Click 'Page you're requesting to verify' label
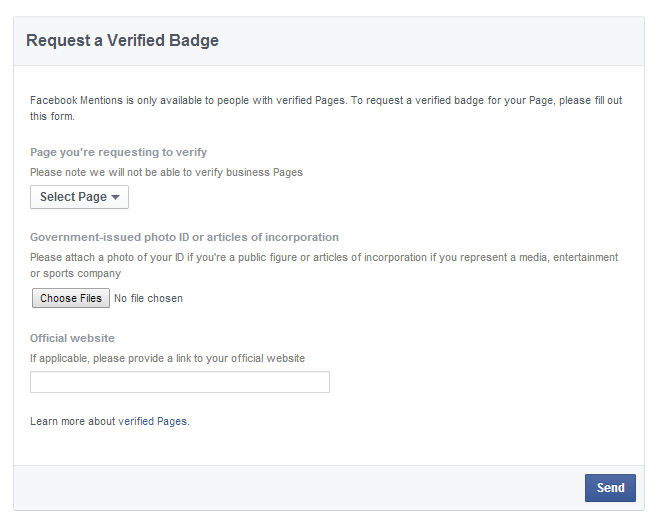This screenshot has height=525, width=660. (x=118, y=152)
